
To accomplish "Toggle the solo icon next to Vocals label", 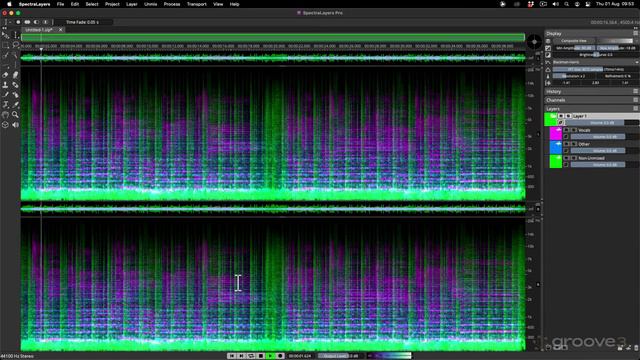I will pos(573,130).
